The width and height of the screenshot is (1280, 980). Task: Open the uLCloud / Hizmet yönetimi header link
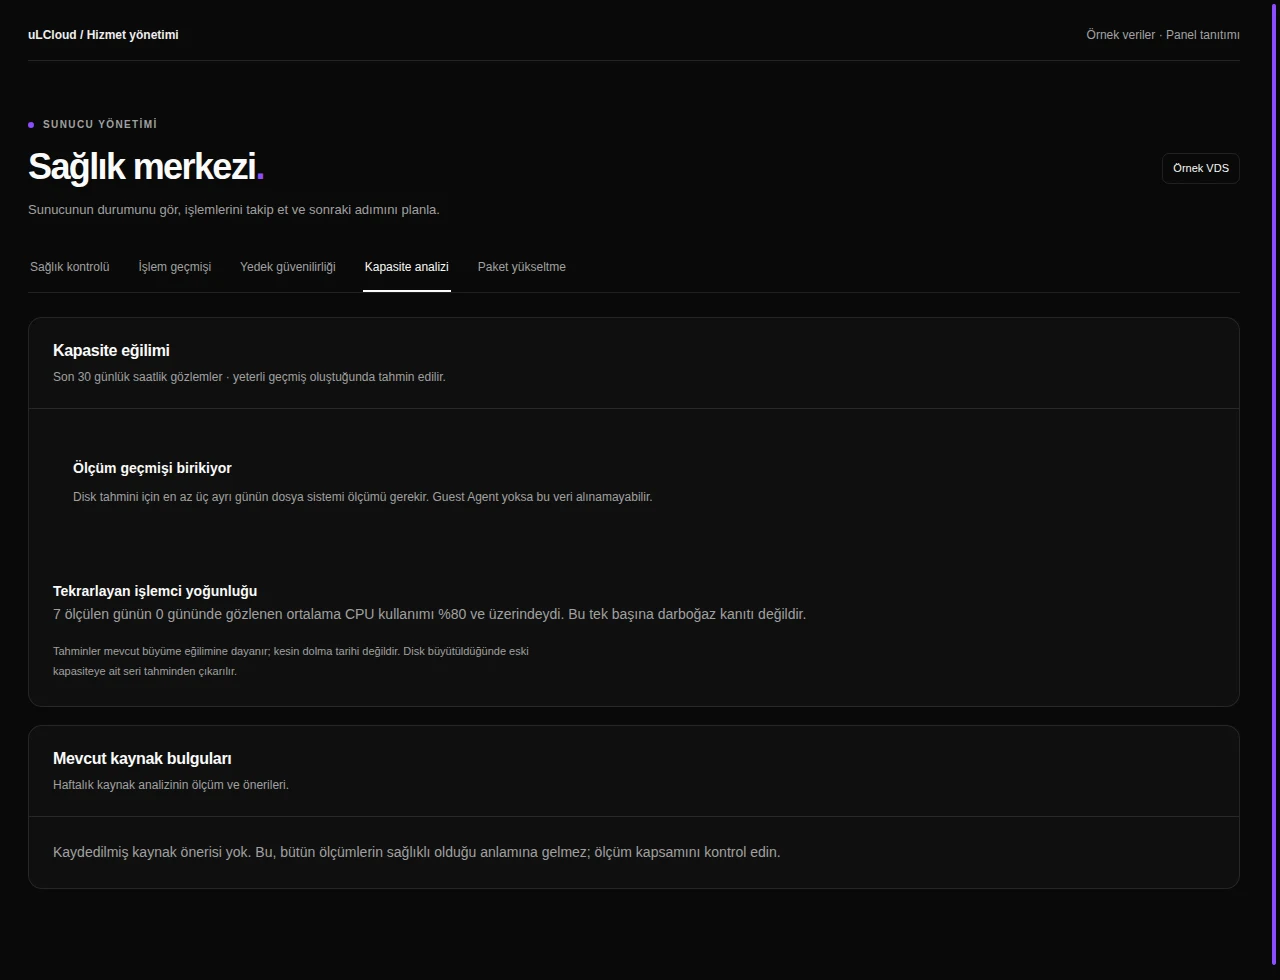(x=103, y=35)
